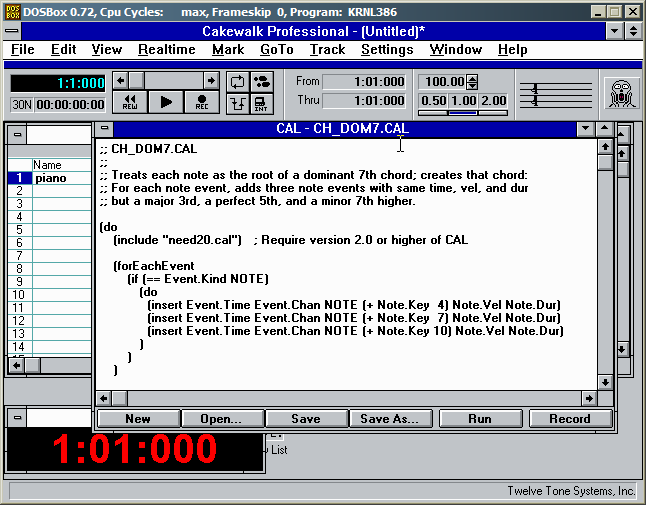
Task: Open the big time window control menu
Action: click(x=17, y=418)
